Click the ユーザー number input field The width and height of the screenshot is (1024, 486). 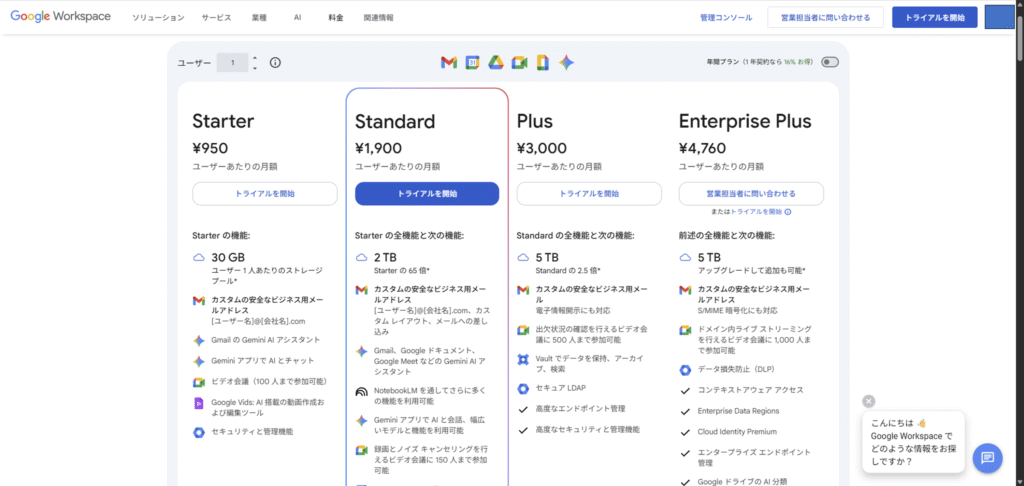(232, 63)
